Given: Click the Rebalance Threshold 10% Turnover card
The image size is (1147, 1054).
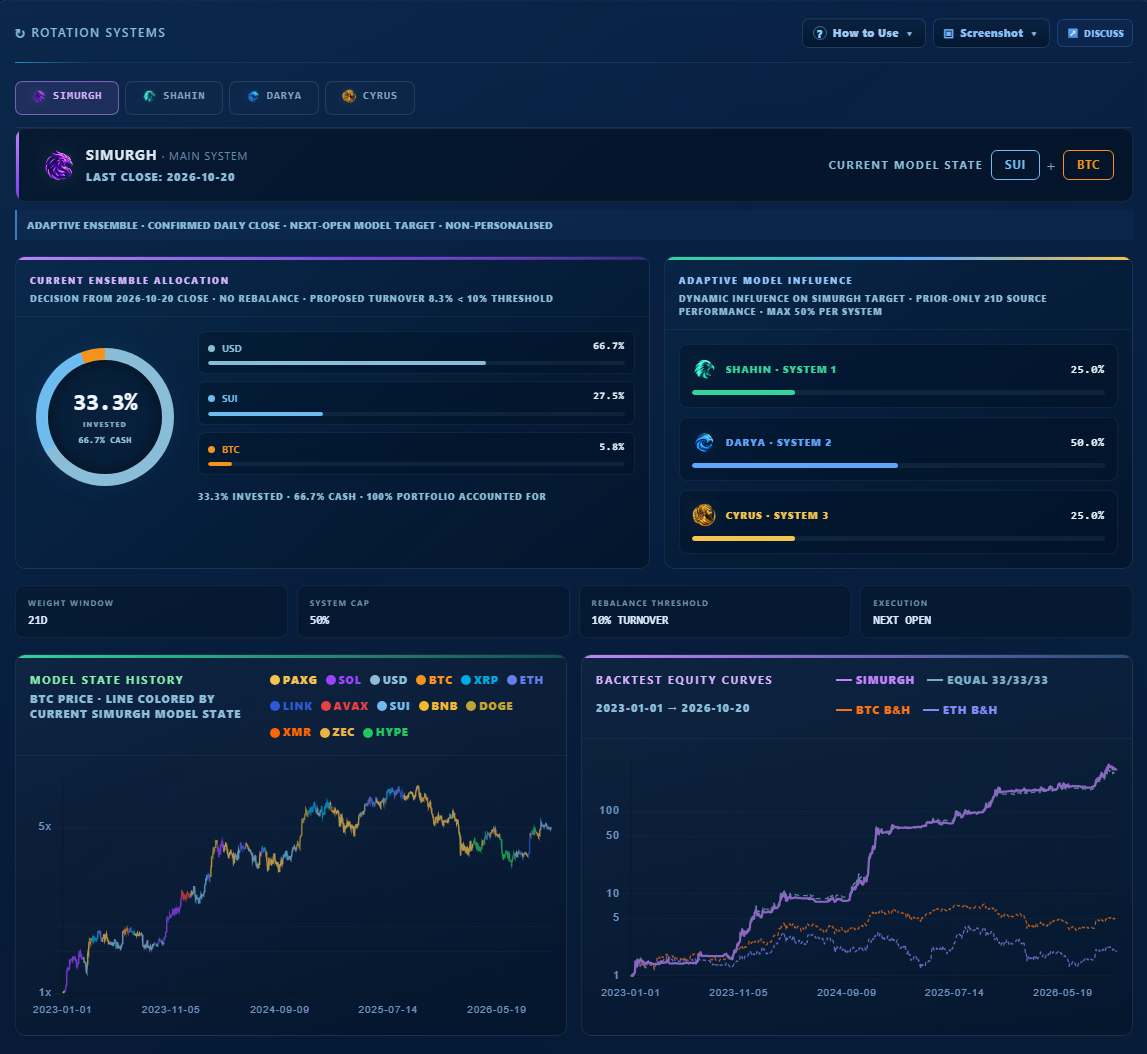Looking at the screenshot, I should tap(715, 611).
